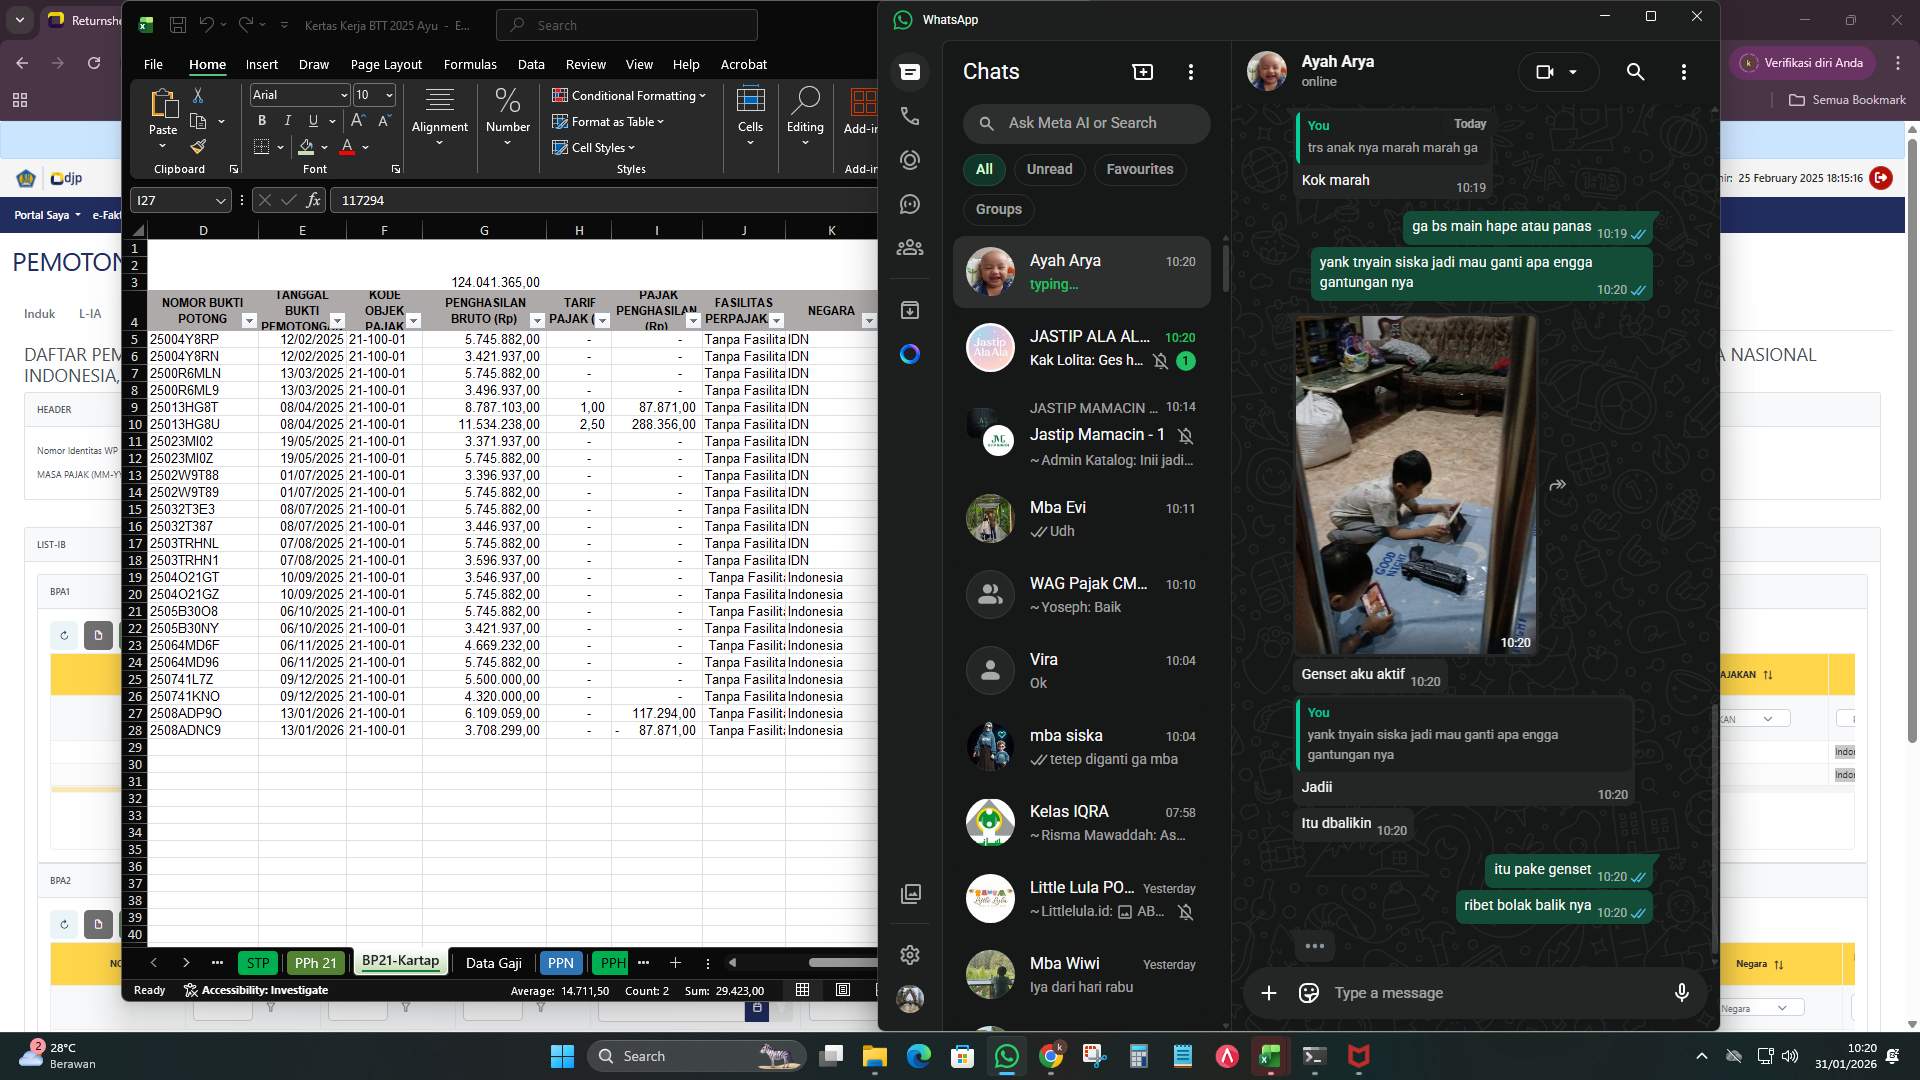Expand the fill color dropdown arrow
Image resolution: width=1920 pixels, height=1080 pixels.
[x=323, y=147]
